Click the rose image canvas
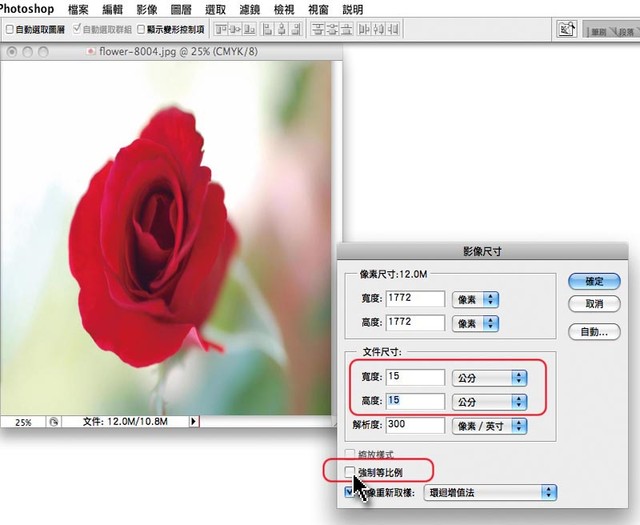640x525 pixels. pos(166,238)
